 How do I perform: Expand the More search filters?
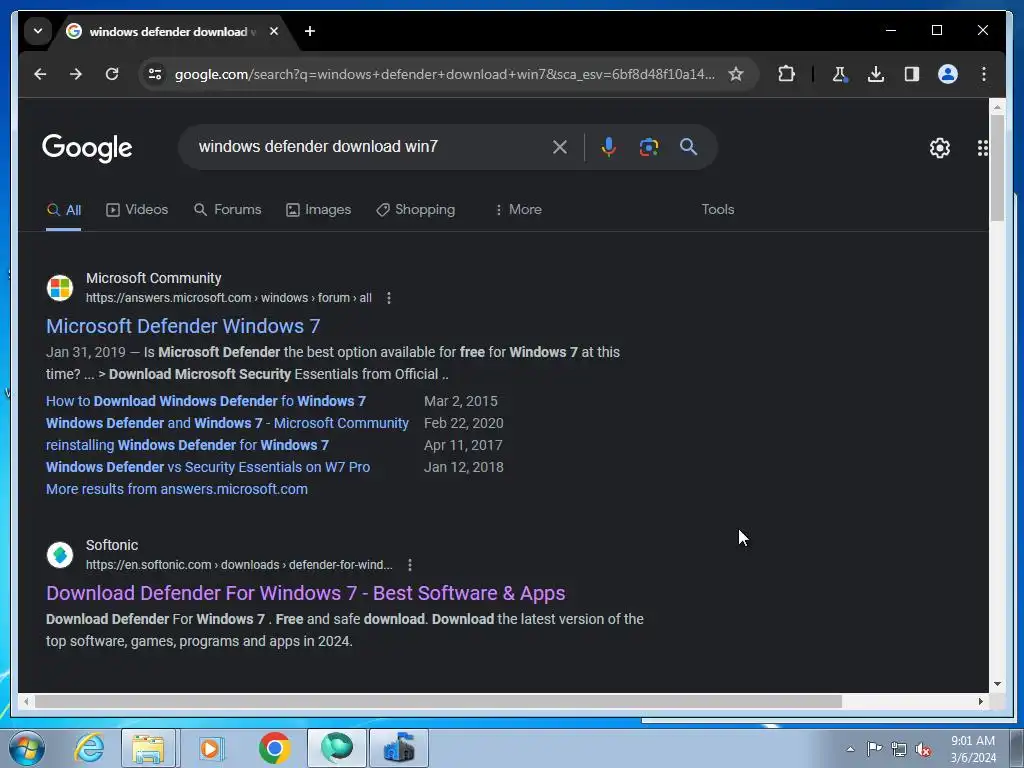(519, 210)
